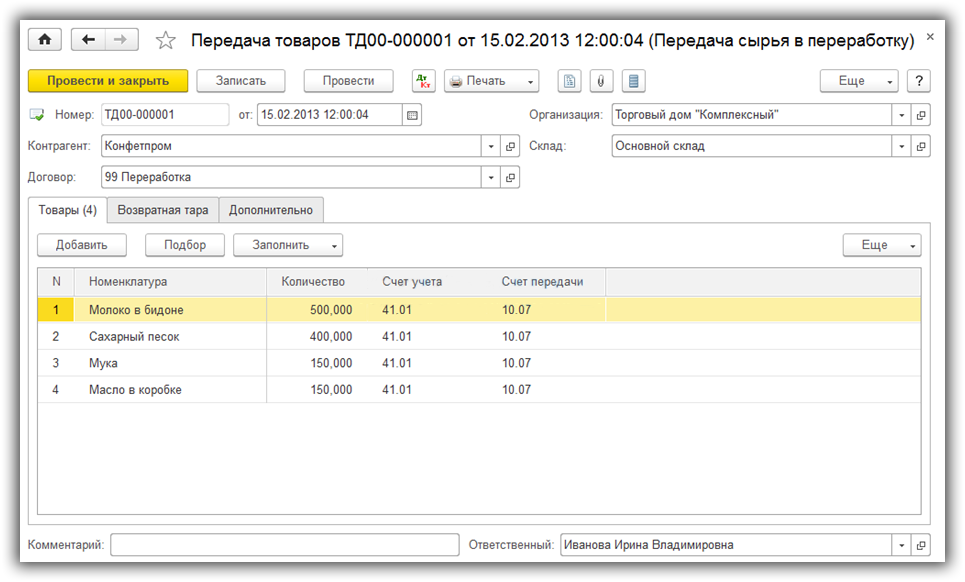
Task: Open calendar picker next to date field
Action: [411, 115]
